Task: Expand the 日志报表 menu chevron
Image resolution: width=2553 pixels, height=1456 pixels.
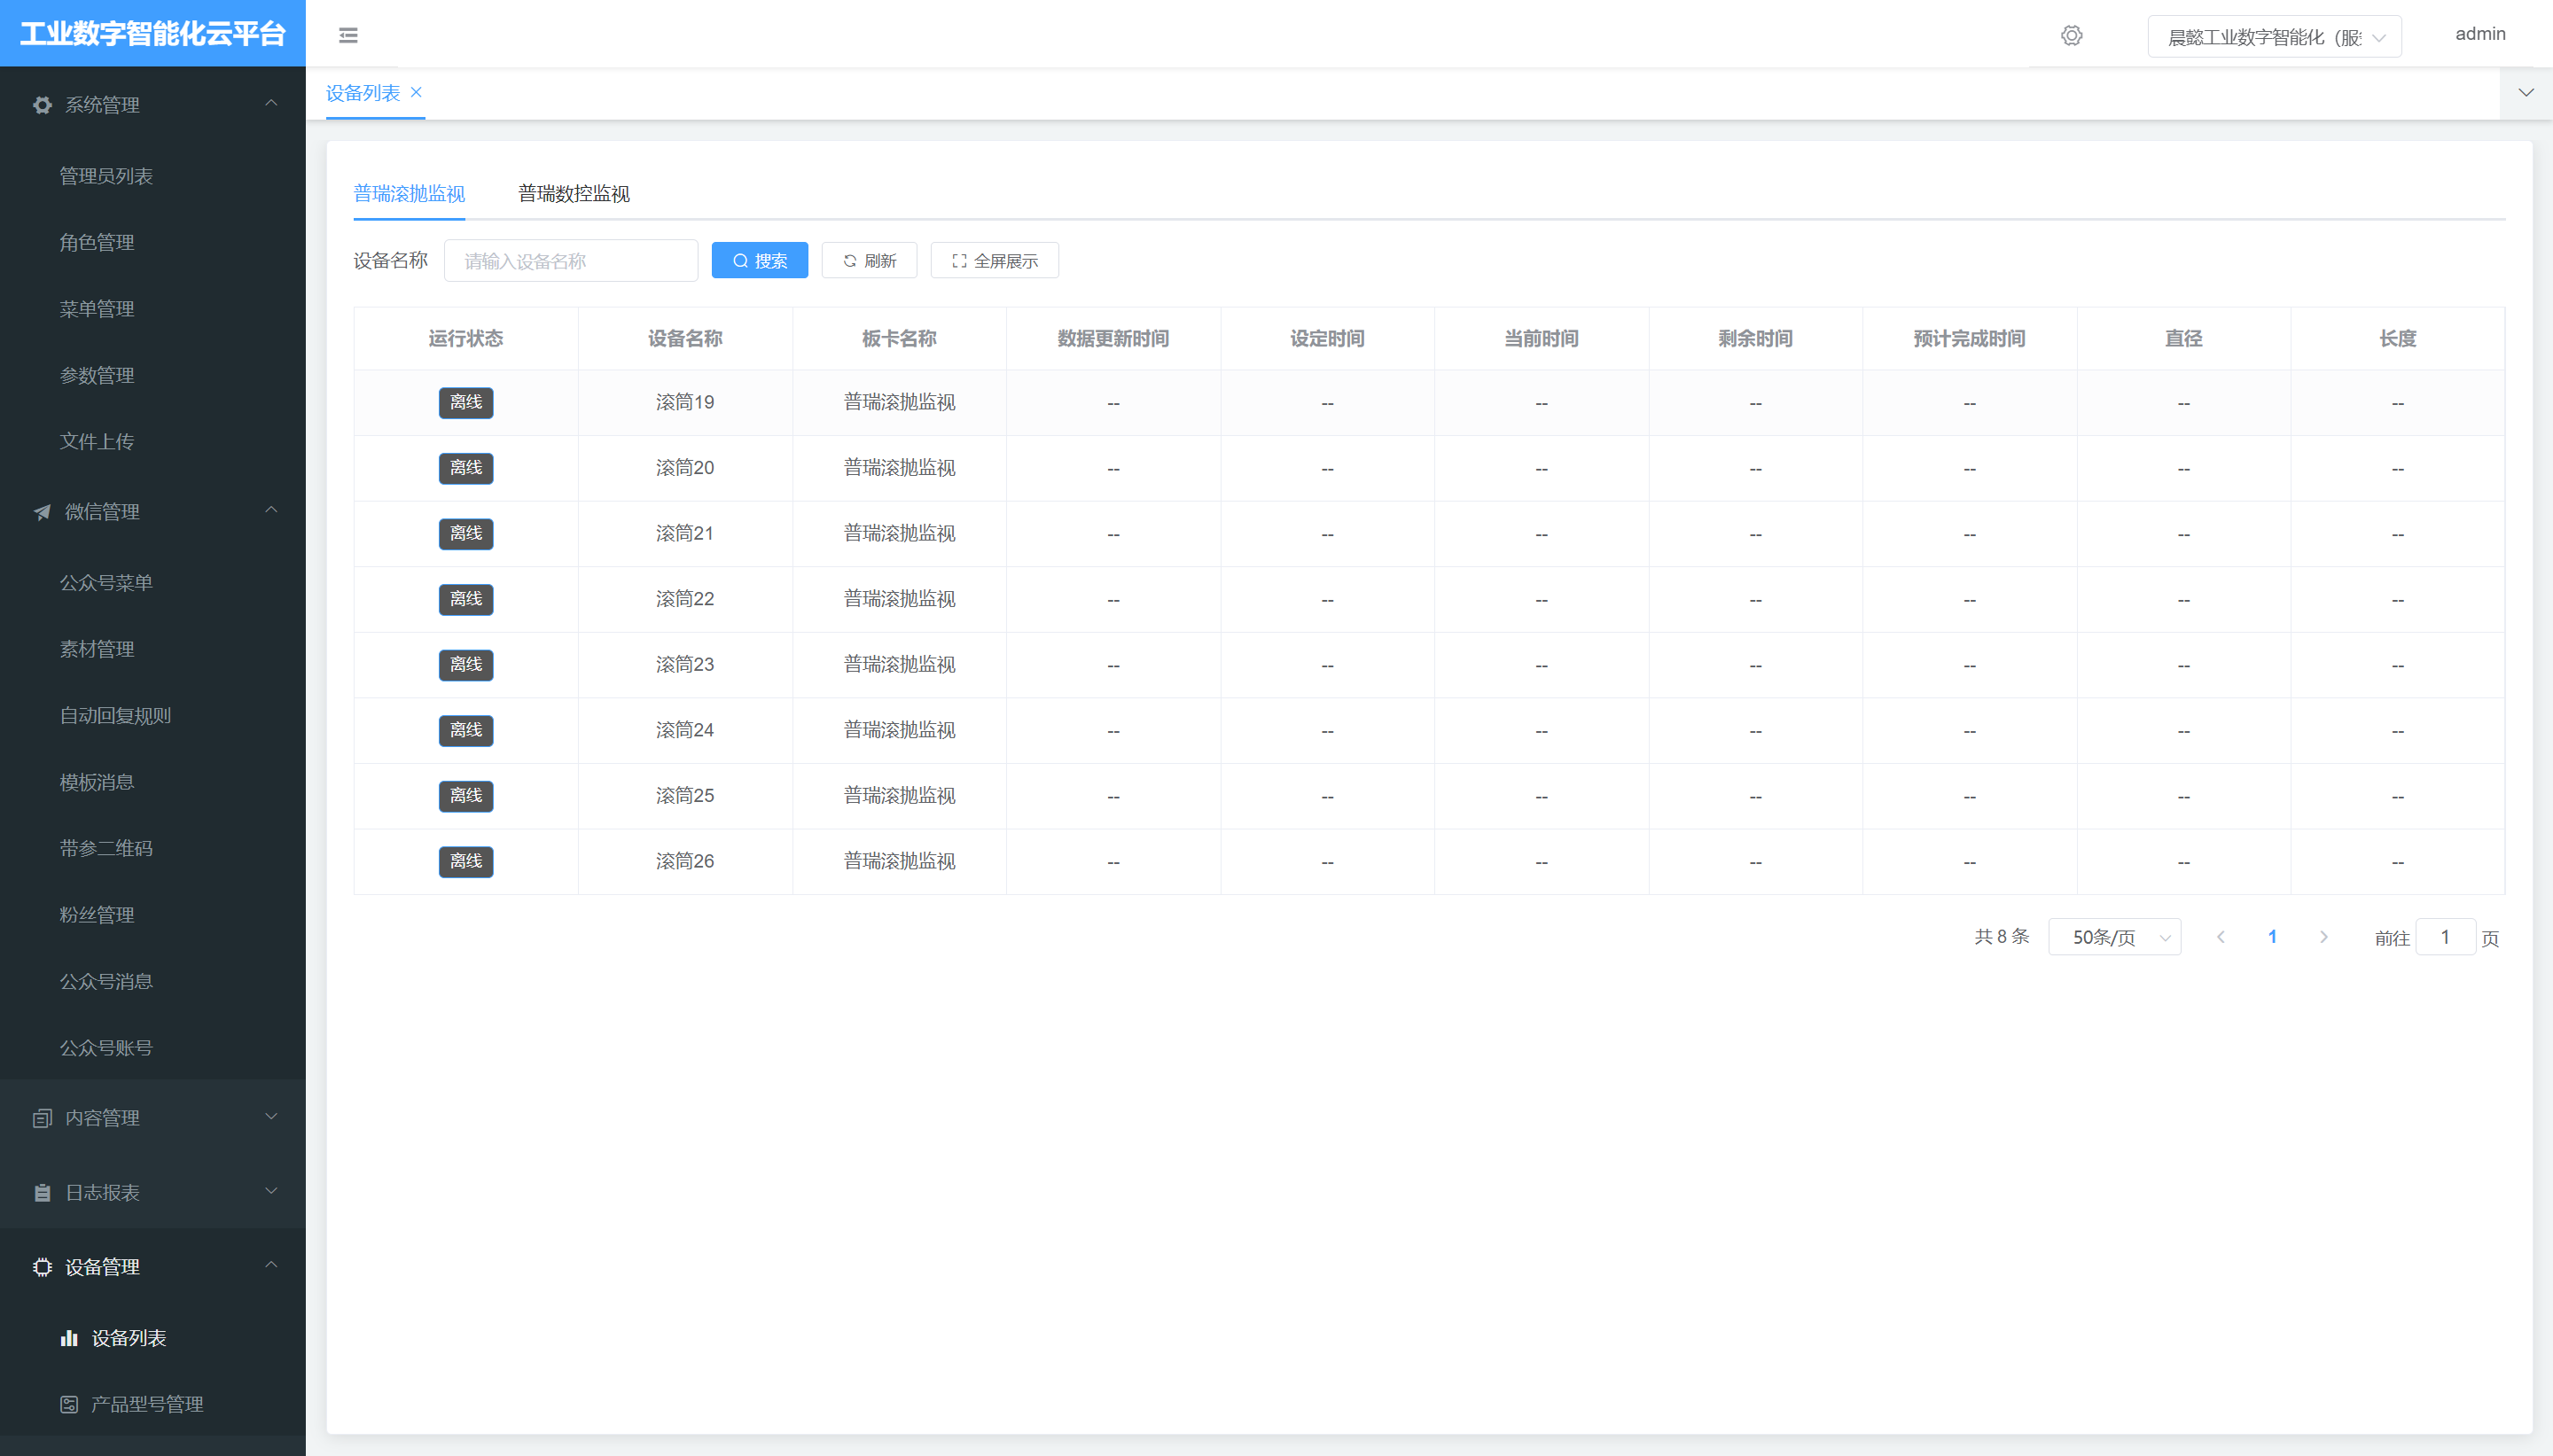Action: (271, 1191)
